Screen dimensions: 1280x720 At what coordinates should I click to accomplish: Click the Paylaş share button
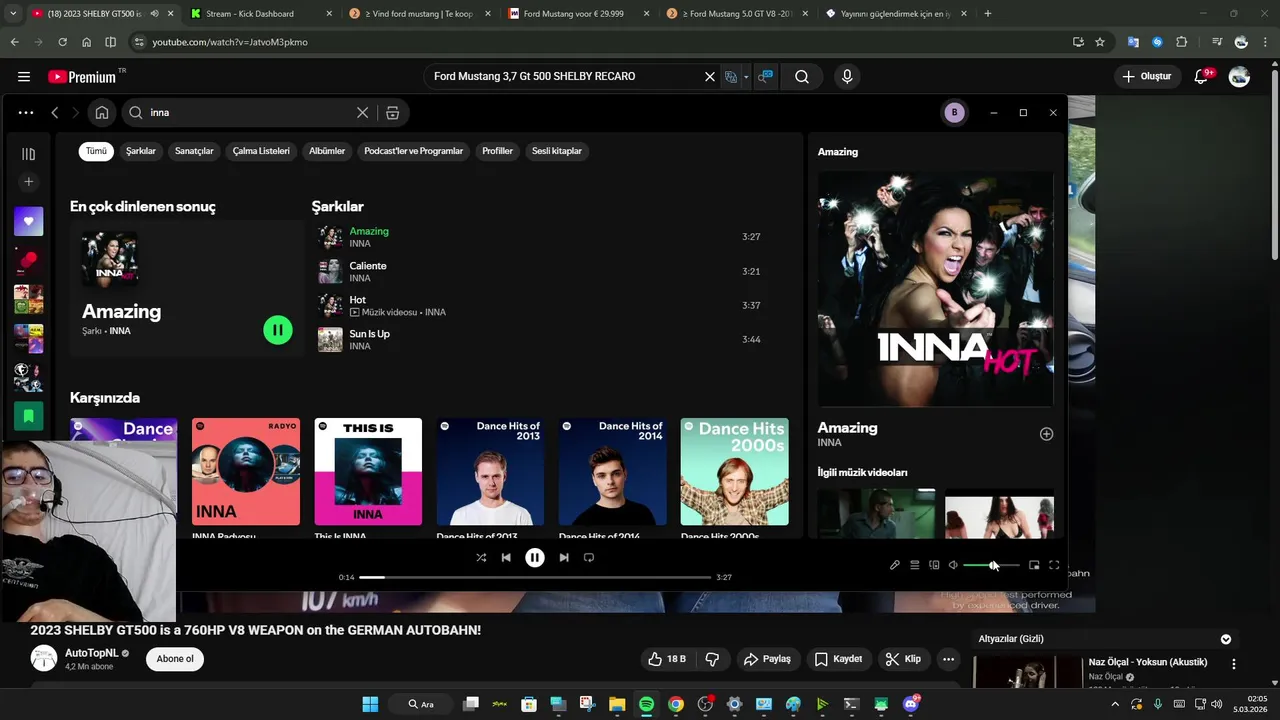point(768,659)
